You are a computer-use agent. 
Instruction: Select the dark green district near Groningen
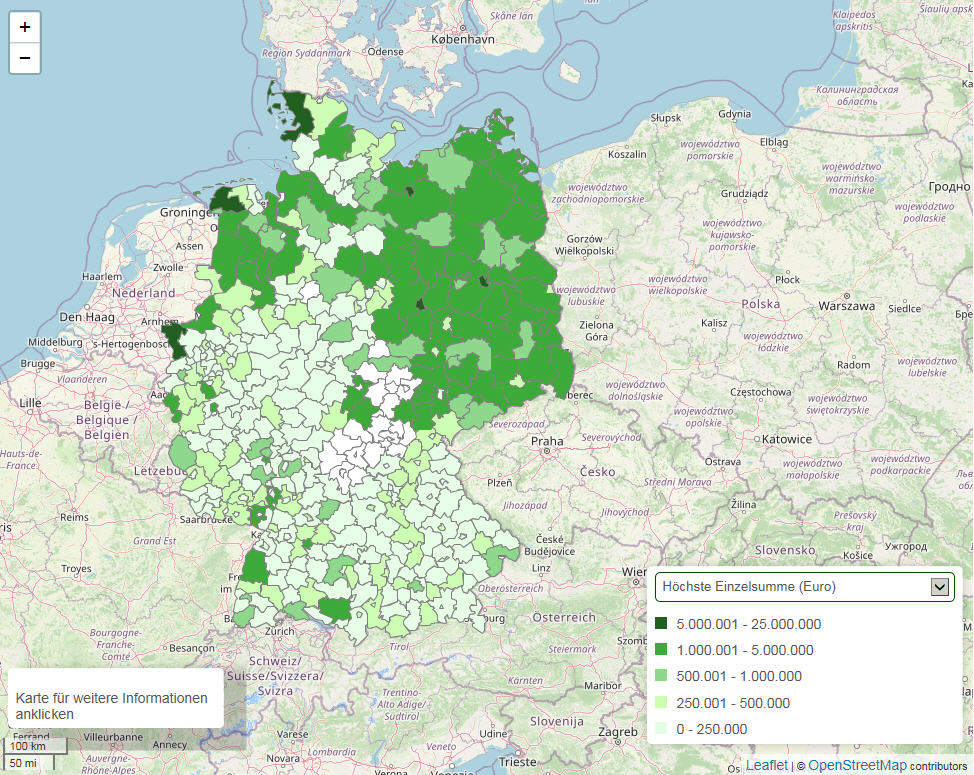pyautogui.click(x=227, y=200)
